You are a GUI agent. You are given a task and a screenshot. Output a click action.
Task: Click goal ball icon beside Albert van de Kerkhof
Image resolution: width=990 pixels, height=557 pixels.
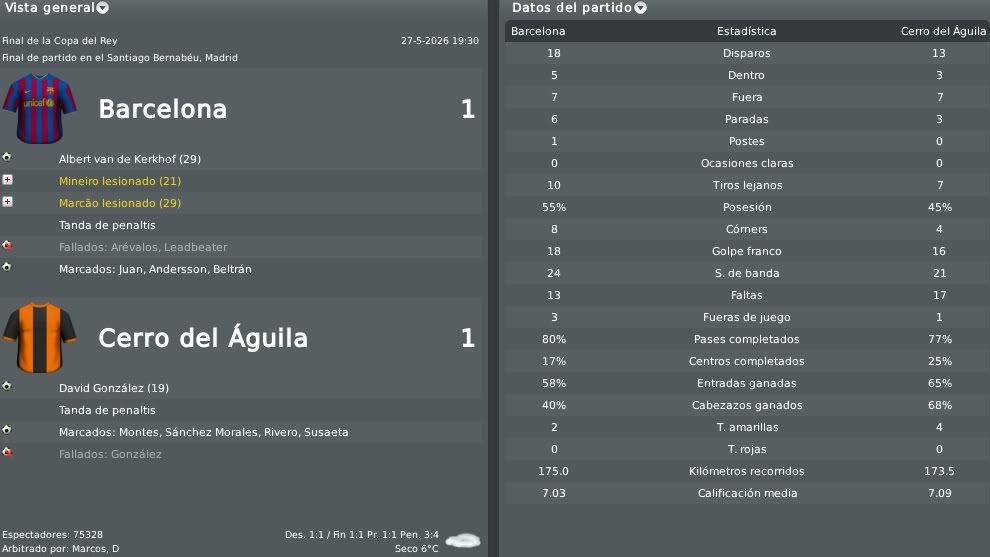pos(7,157)
